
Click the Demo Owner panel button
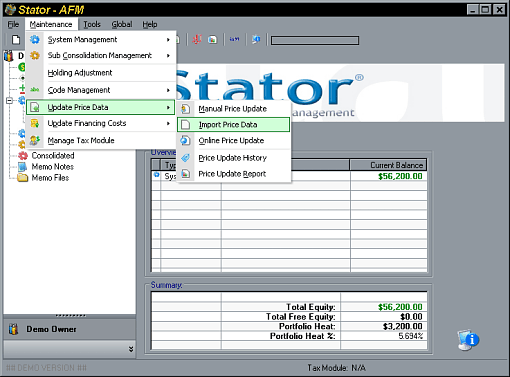[70, 329]
